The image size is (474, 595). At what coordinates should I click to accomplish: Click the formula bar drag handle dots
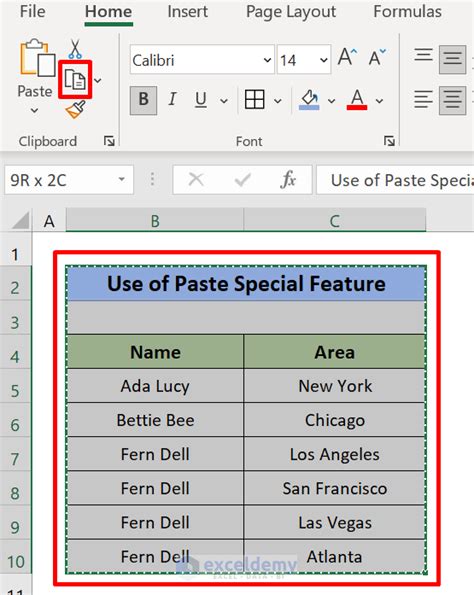click(152, 179)
